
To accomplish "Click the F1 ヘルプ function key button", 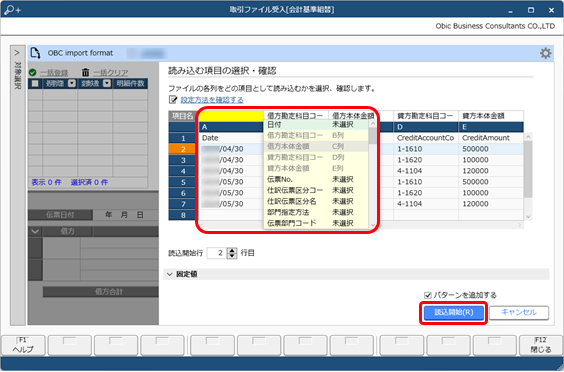I will (23, 345).
